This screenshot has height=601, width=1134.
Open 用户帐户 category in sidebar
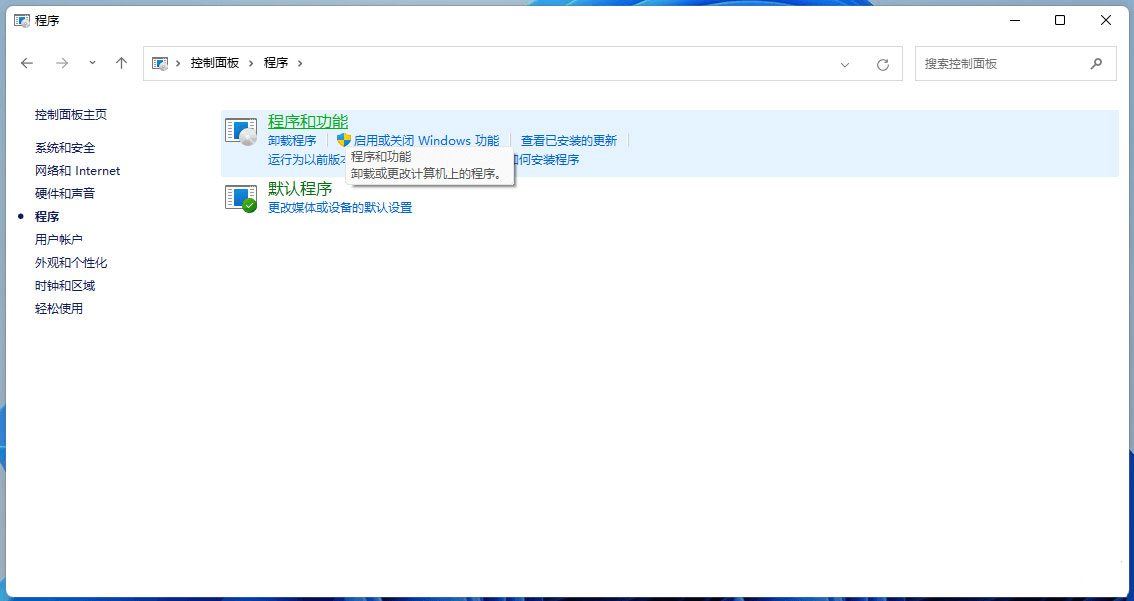59,239
